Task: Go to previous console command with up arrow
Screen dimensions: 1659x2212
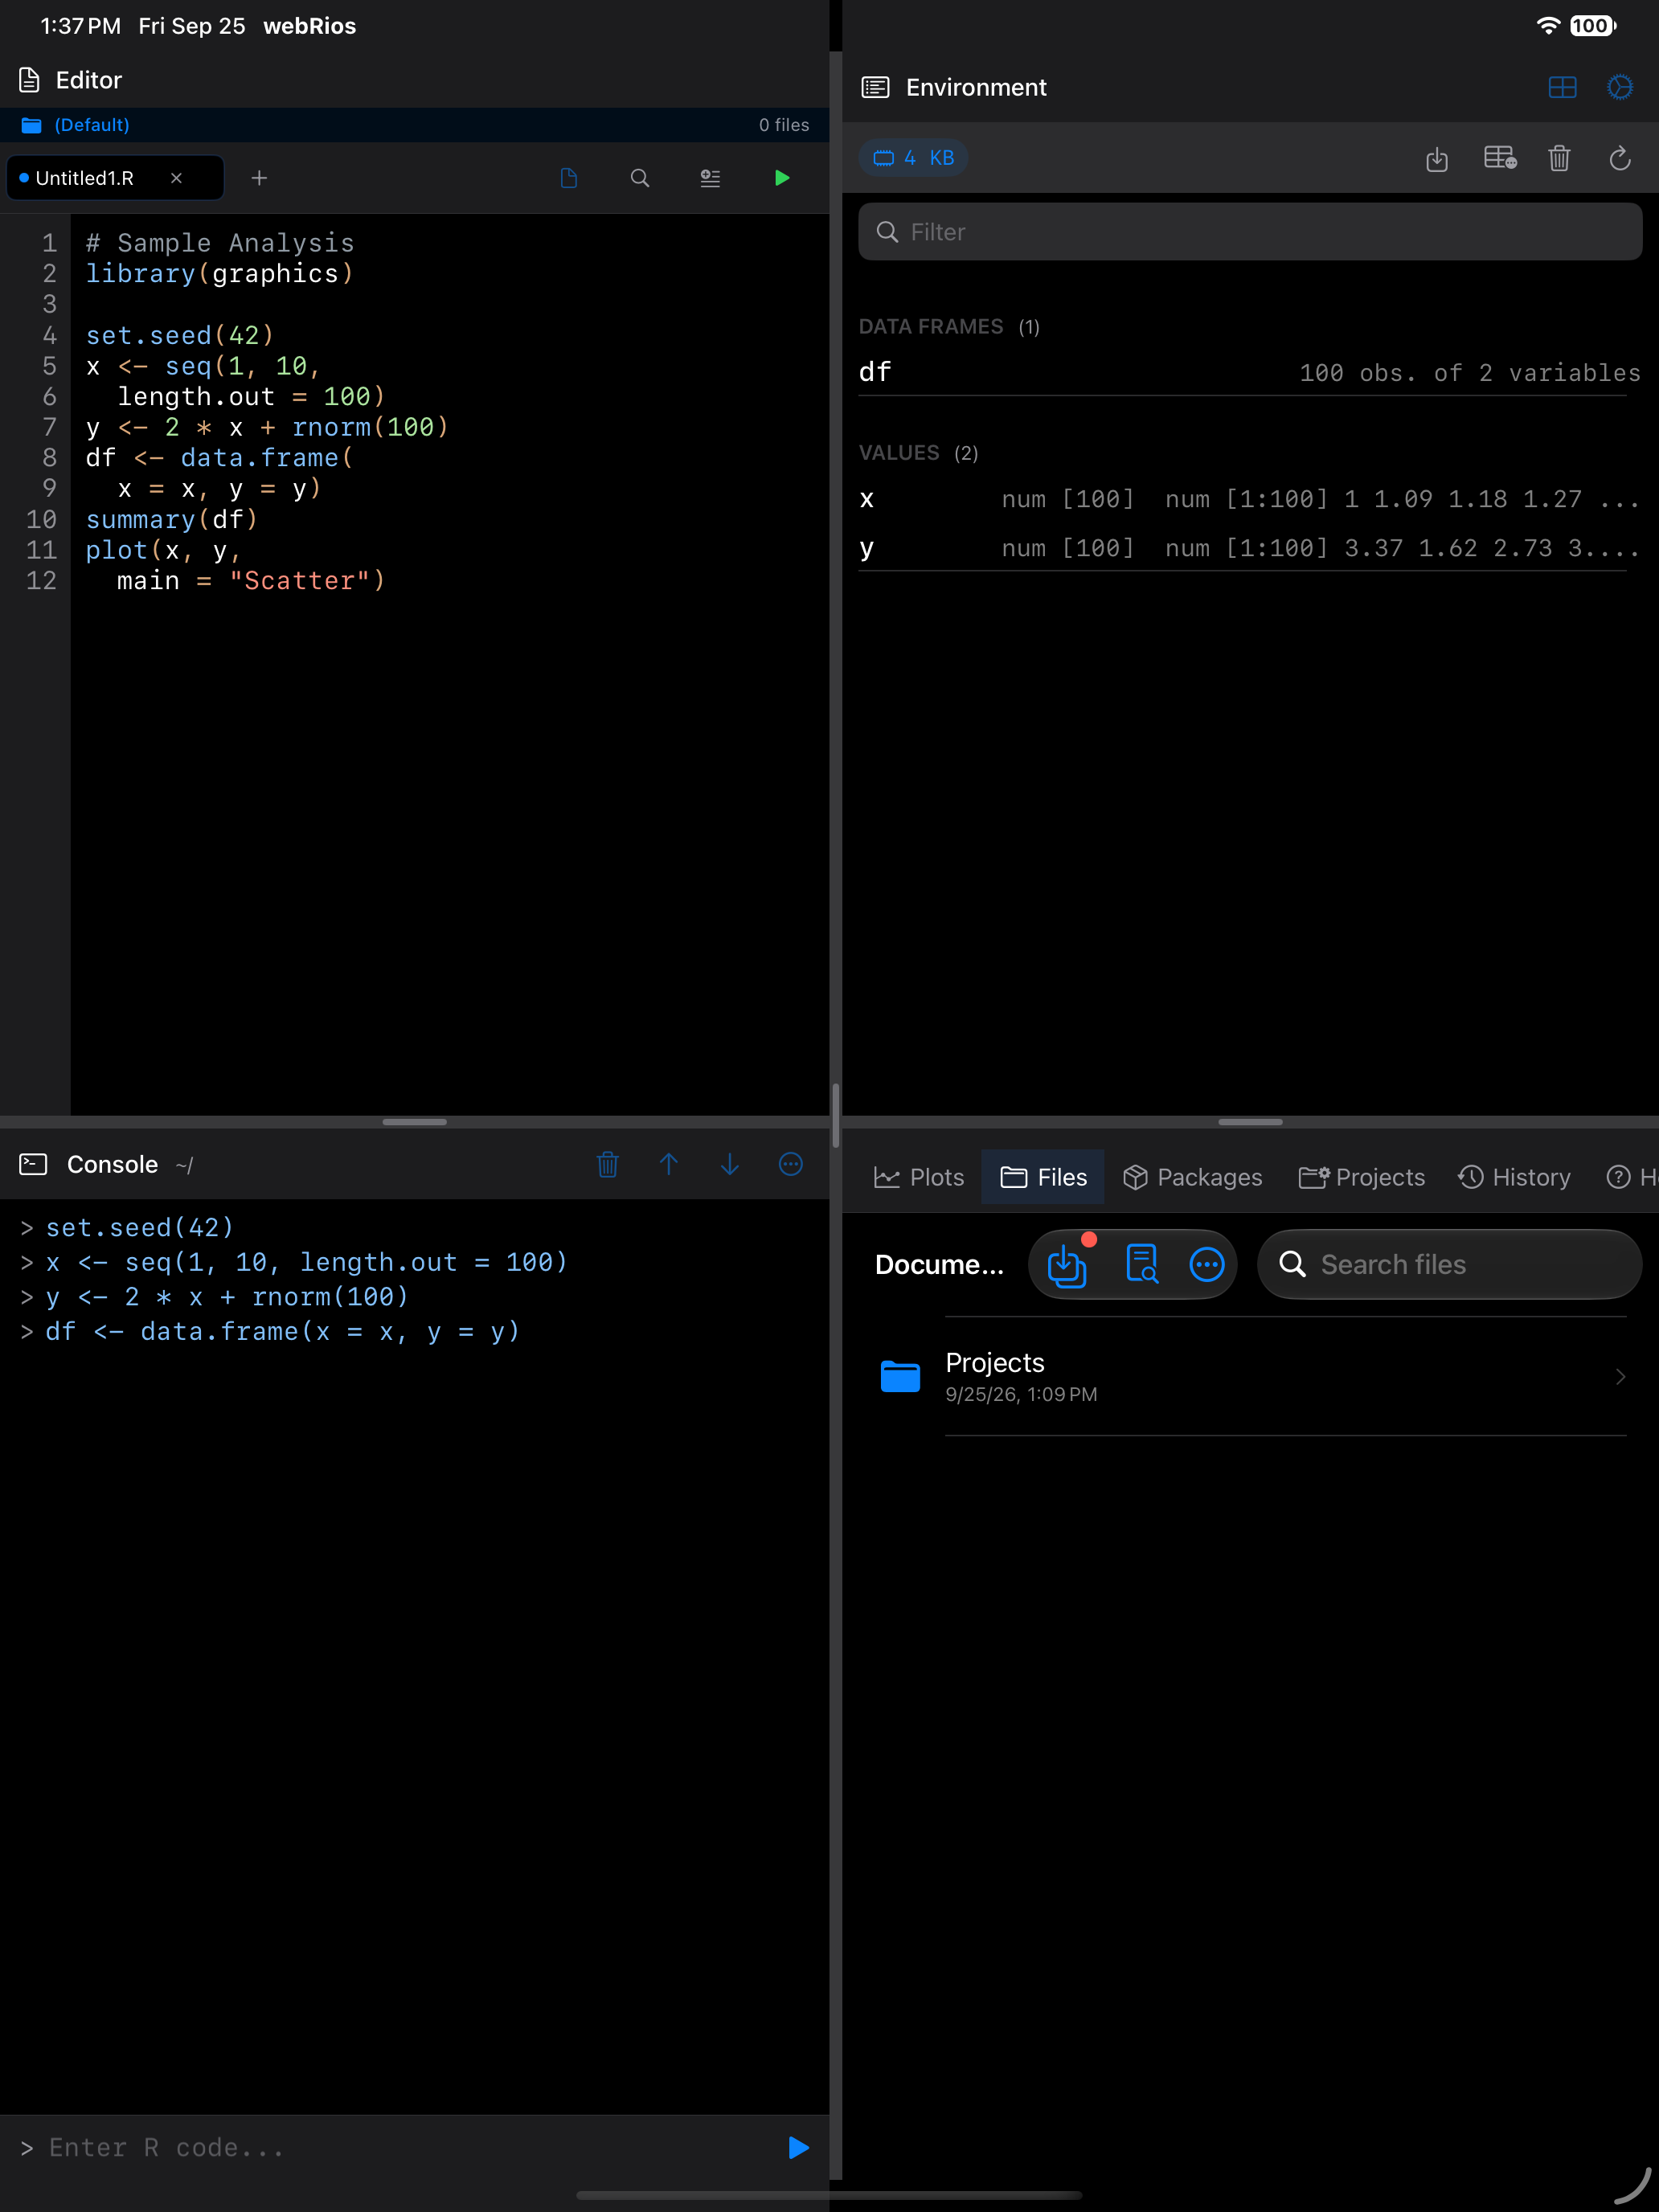Action: (x=669, y=1164)
